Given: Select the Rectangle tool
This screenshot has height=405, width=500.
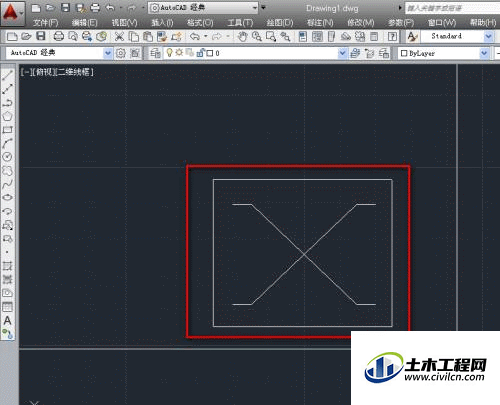Looking at the screenshot, I should (x=7, y=130).
